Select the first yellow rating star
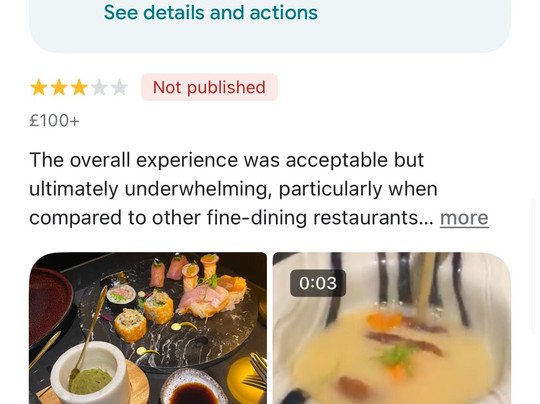Viewport: 540px width, 404px height. click(x=39, y=87)
